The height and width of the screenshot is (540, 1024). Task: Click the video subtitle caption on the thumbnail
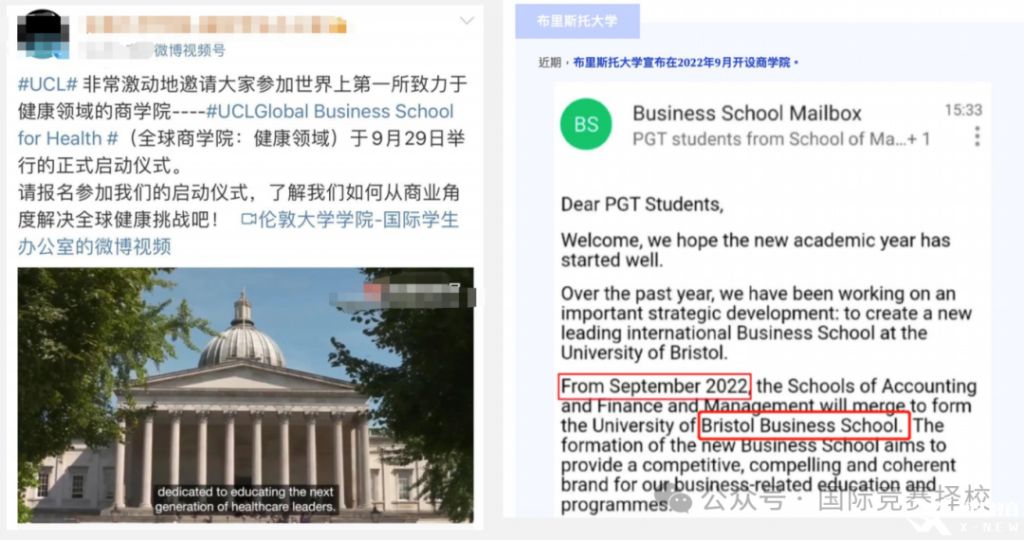click(x=246, y=500)
